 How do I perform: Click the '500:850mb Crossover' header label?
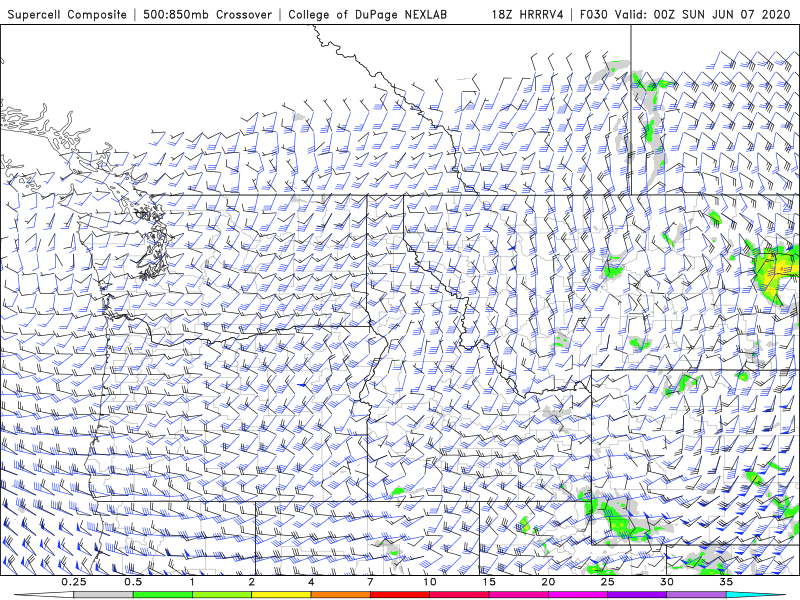pos(207,14)
